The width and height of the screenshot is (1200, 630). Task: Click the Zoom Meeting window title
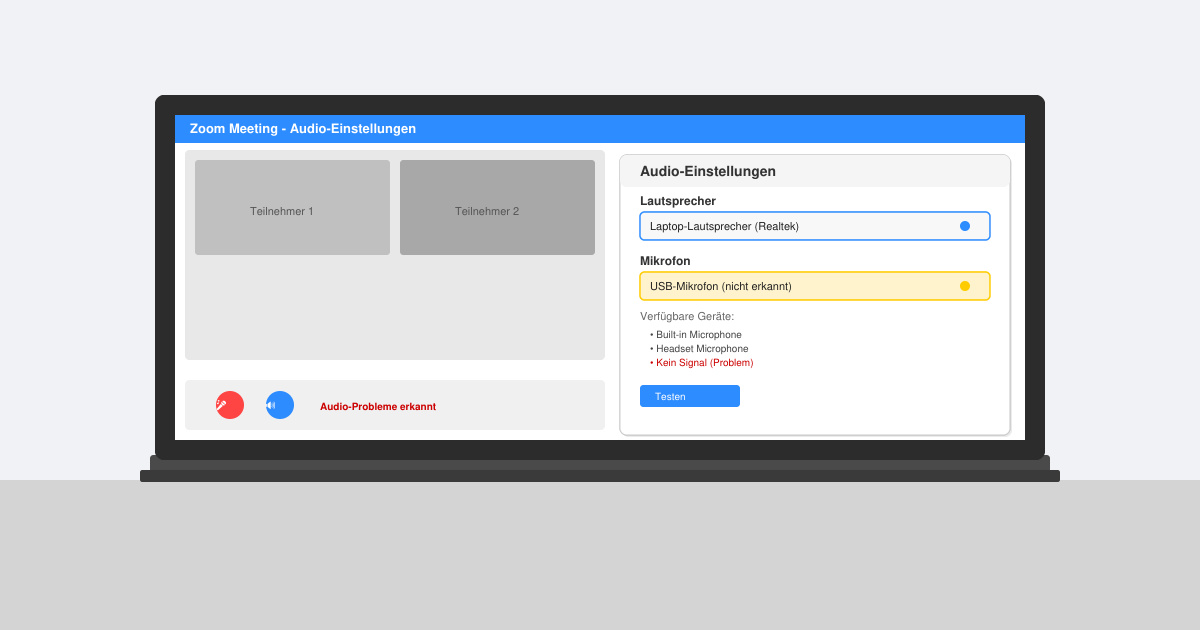pyautogui.click(x=303, y=129)
